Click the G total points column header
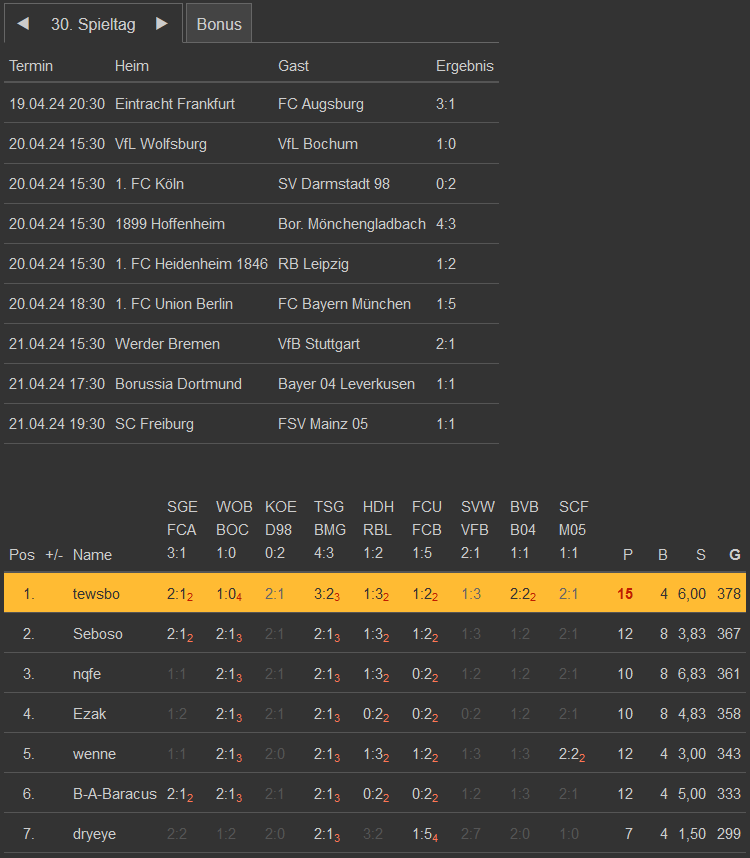 coord(735,555)
